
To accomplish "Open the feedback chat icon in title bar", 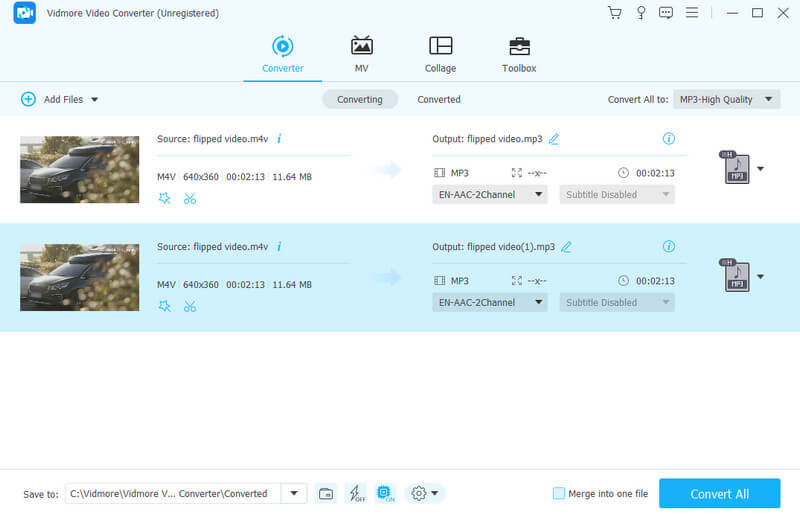I will click(666, 13).
